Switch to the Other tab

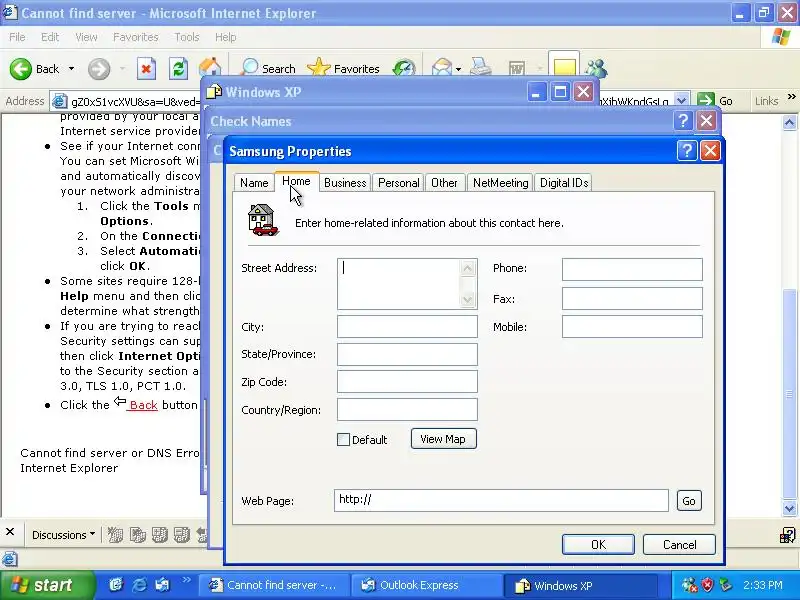tap(444, 183)
